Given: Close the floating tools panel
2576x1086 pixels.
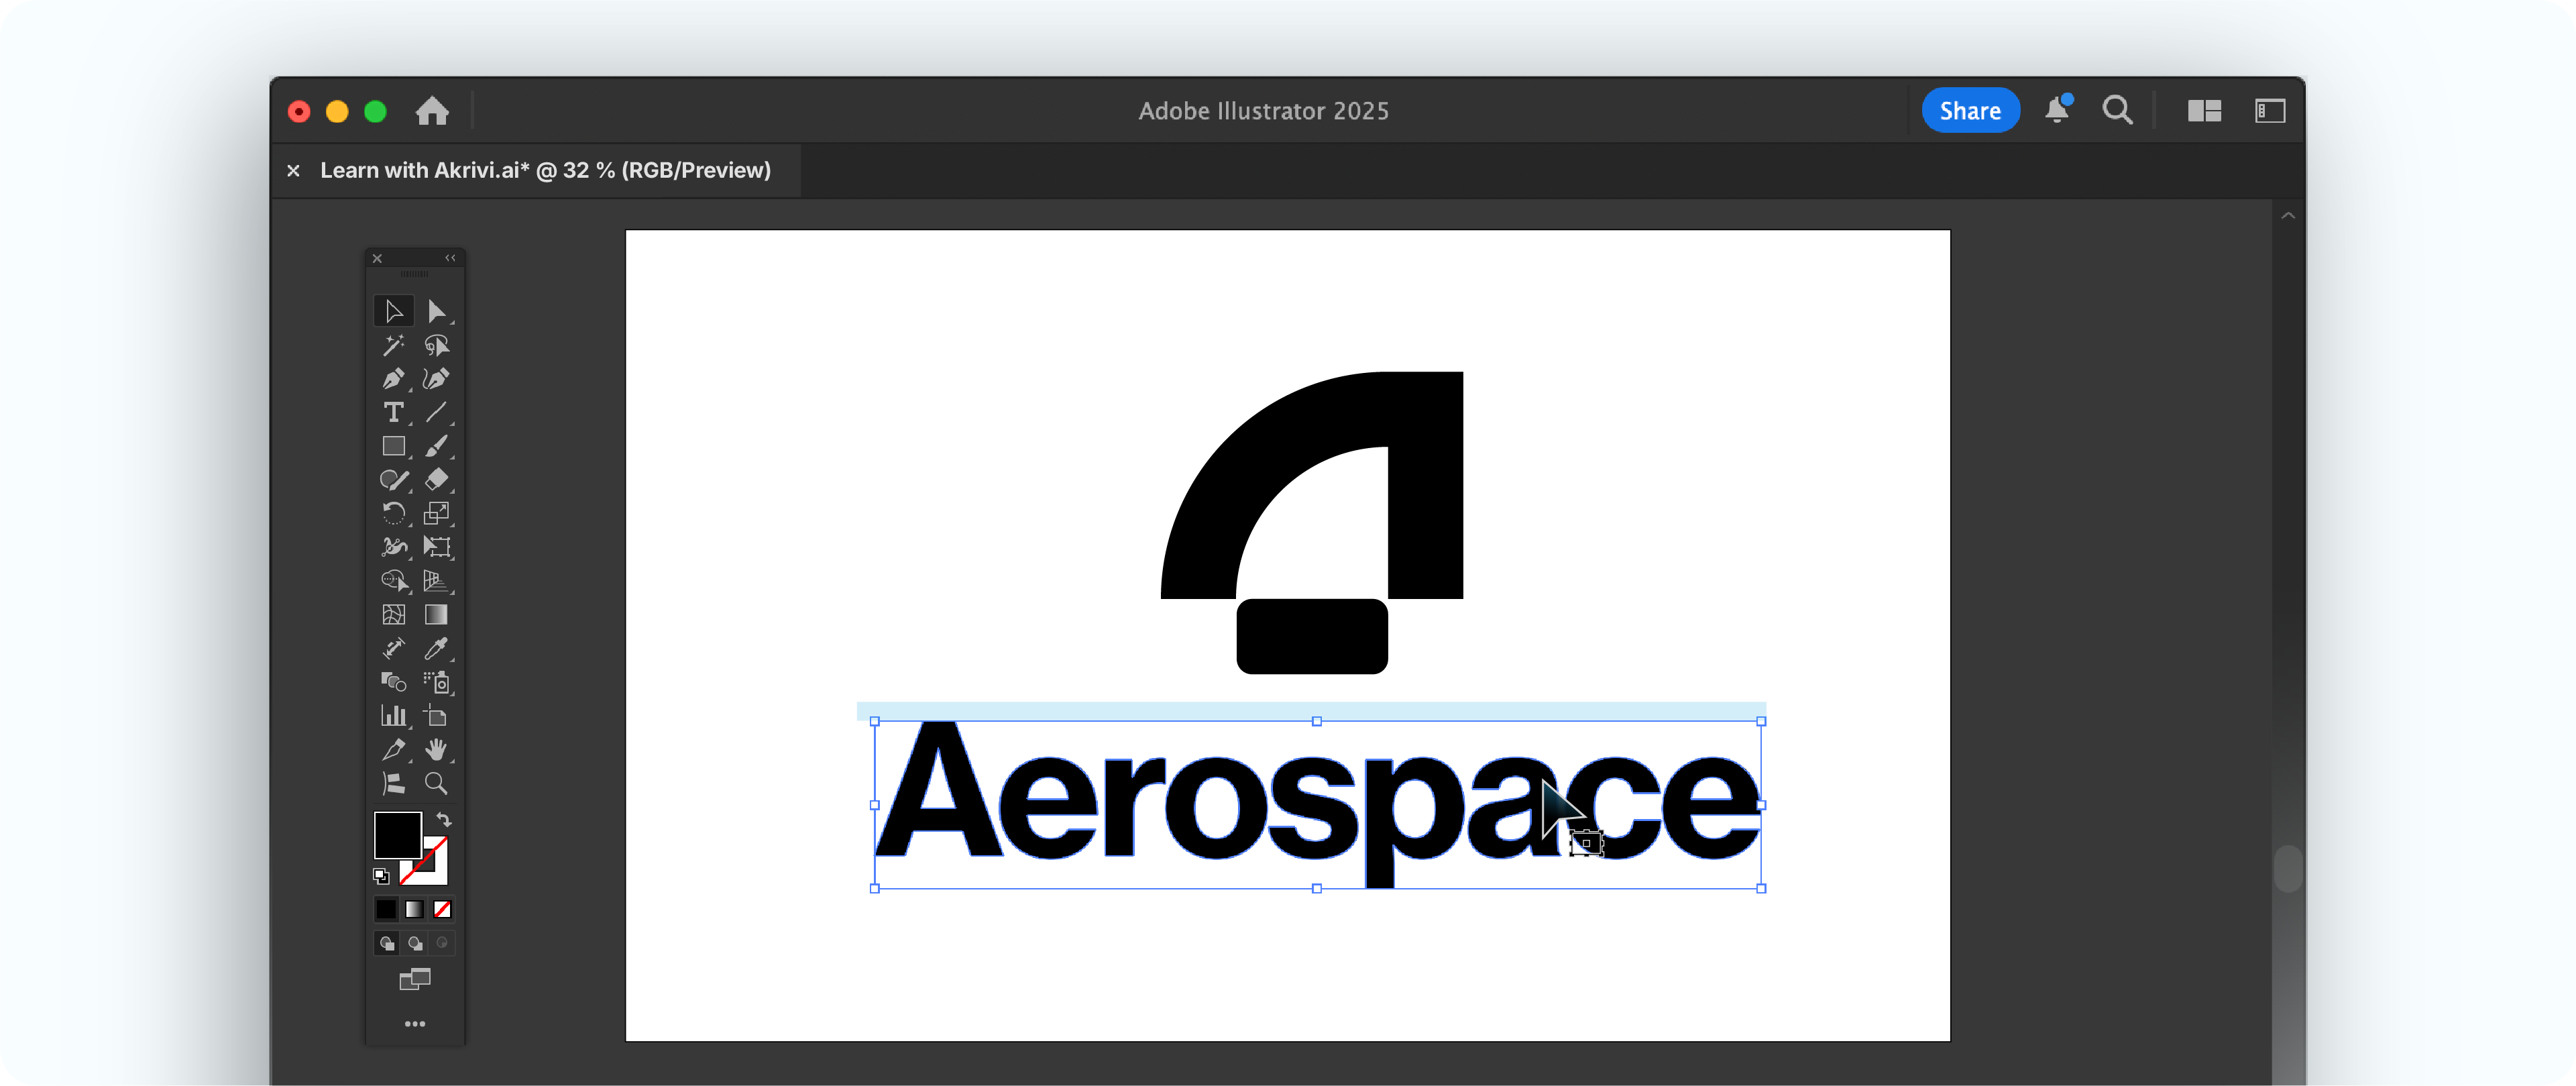Looking at the screenshot, I should click(377, 258).
